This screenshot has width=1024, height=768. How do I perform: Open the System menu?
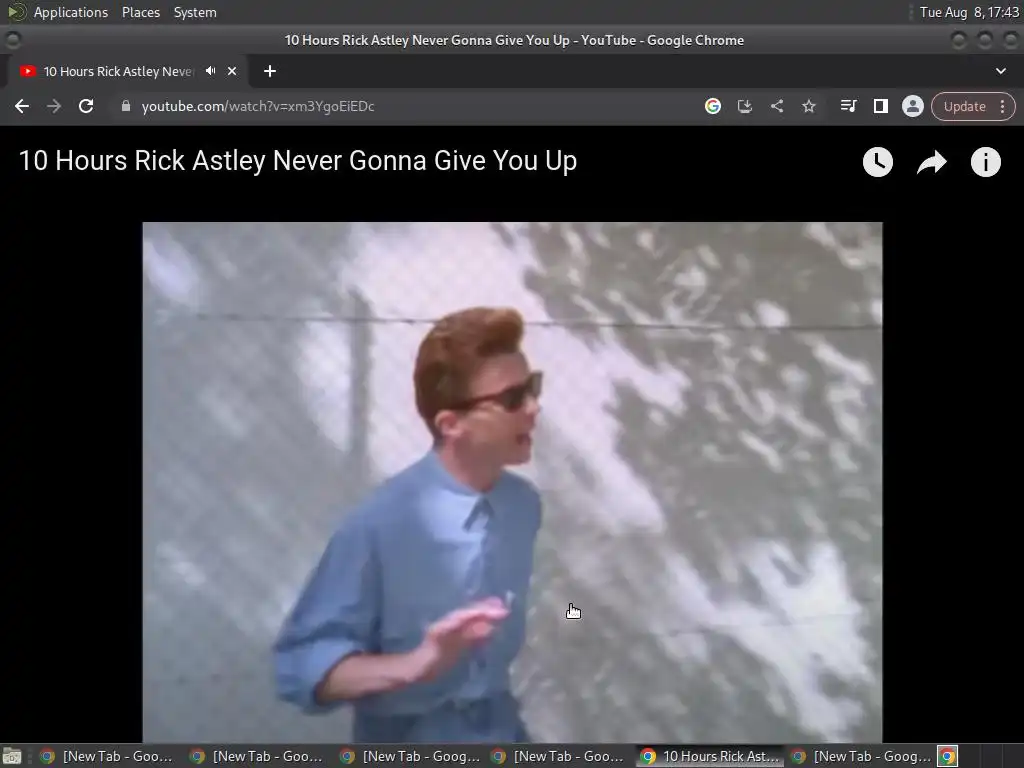point(195,12)
